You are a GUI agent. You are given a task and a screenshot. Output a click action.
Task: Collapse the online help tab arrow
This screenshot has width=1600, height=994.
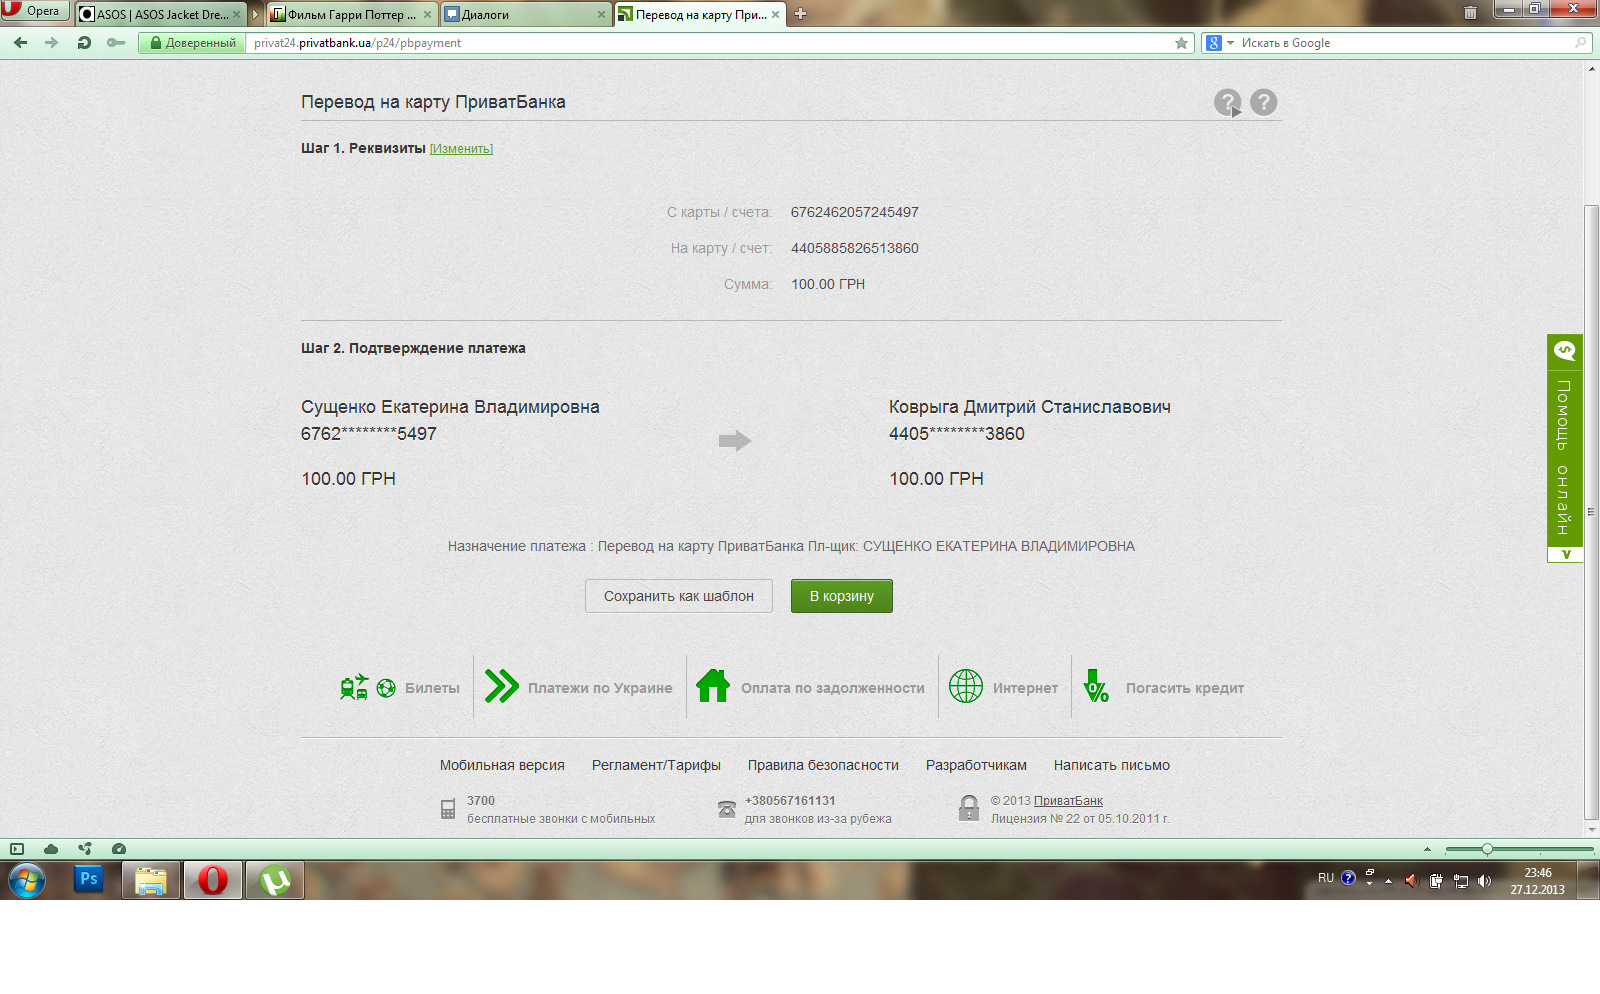[x=1565, y=554]
